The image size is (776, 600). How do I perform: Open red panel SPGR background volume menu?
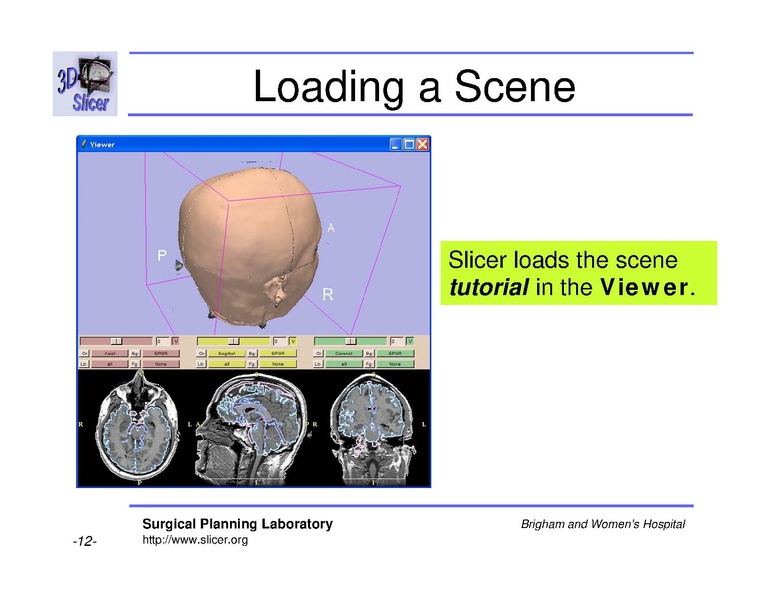point(161,353)
